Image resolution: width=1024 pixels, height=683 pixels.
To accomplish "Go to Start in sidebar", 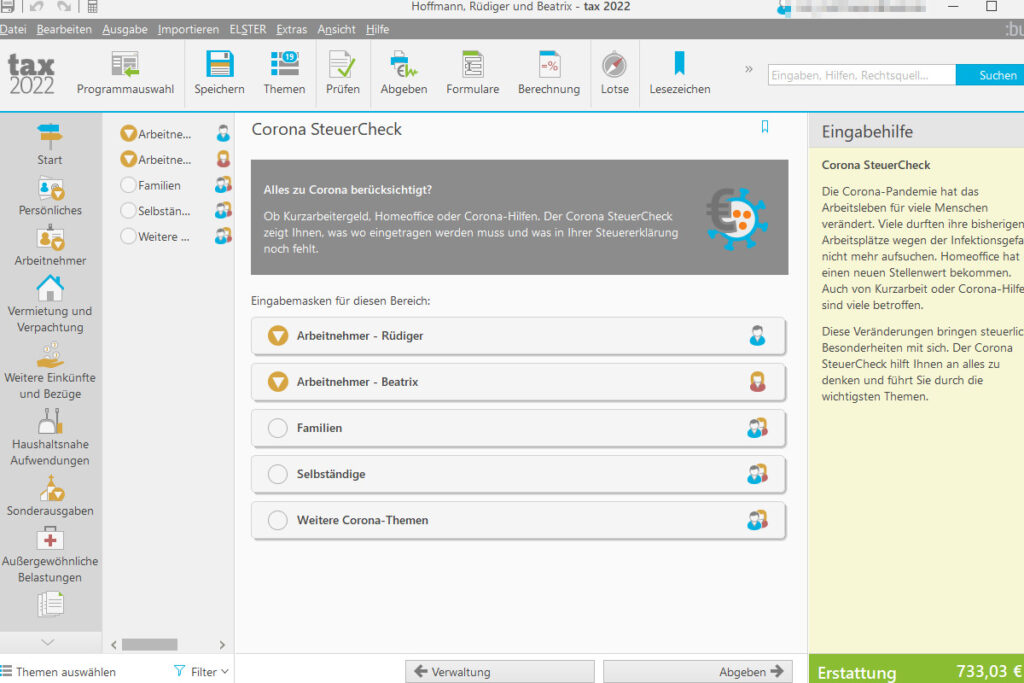I will (50, 144).
